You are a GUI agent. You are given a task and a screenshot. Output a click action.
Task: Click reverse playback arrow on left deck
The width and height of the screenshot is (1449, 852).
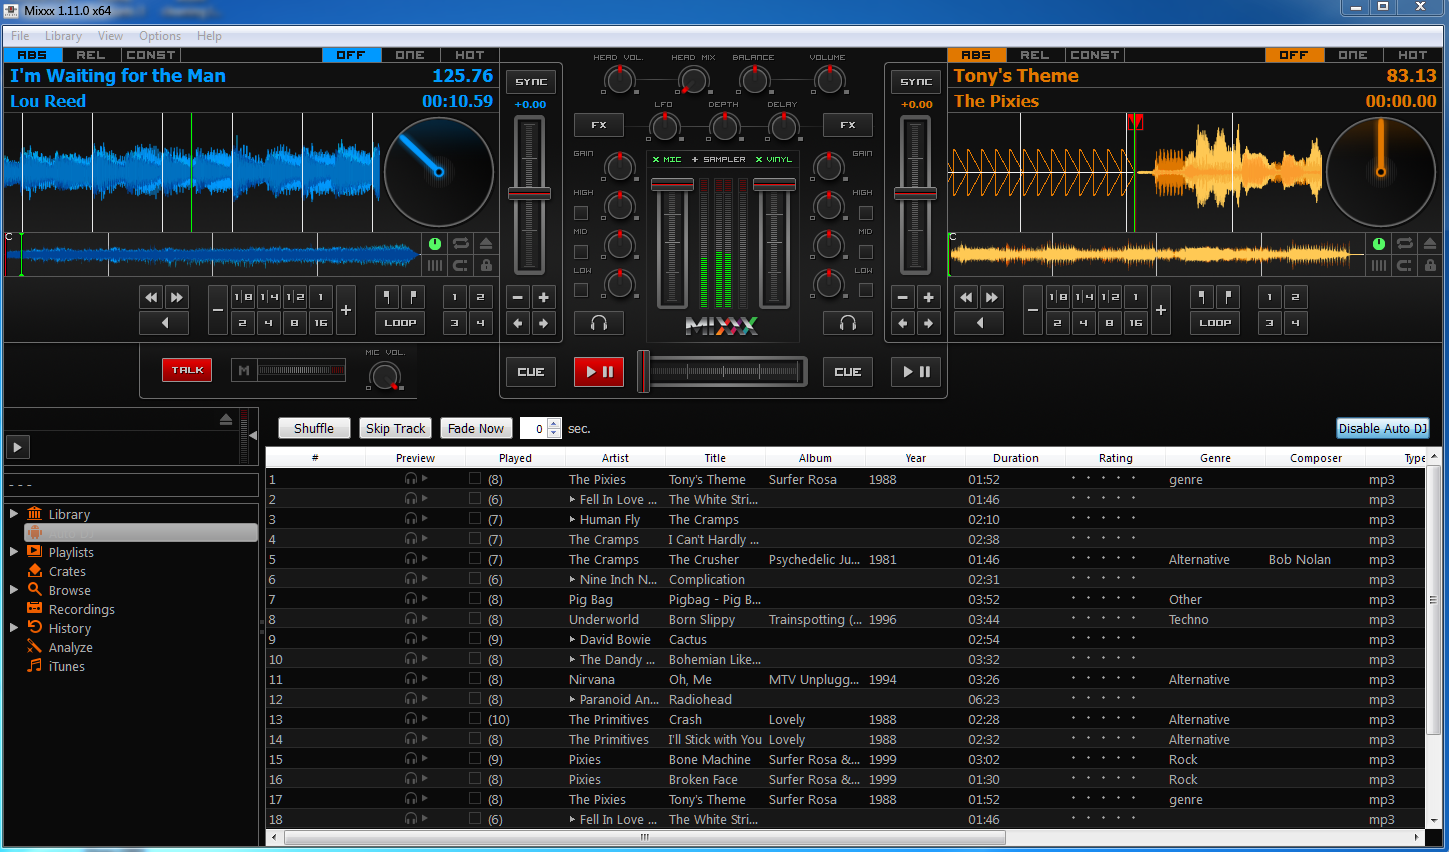[165, 323]
